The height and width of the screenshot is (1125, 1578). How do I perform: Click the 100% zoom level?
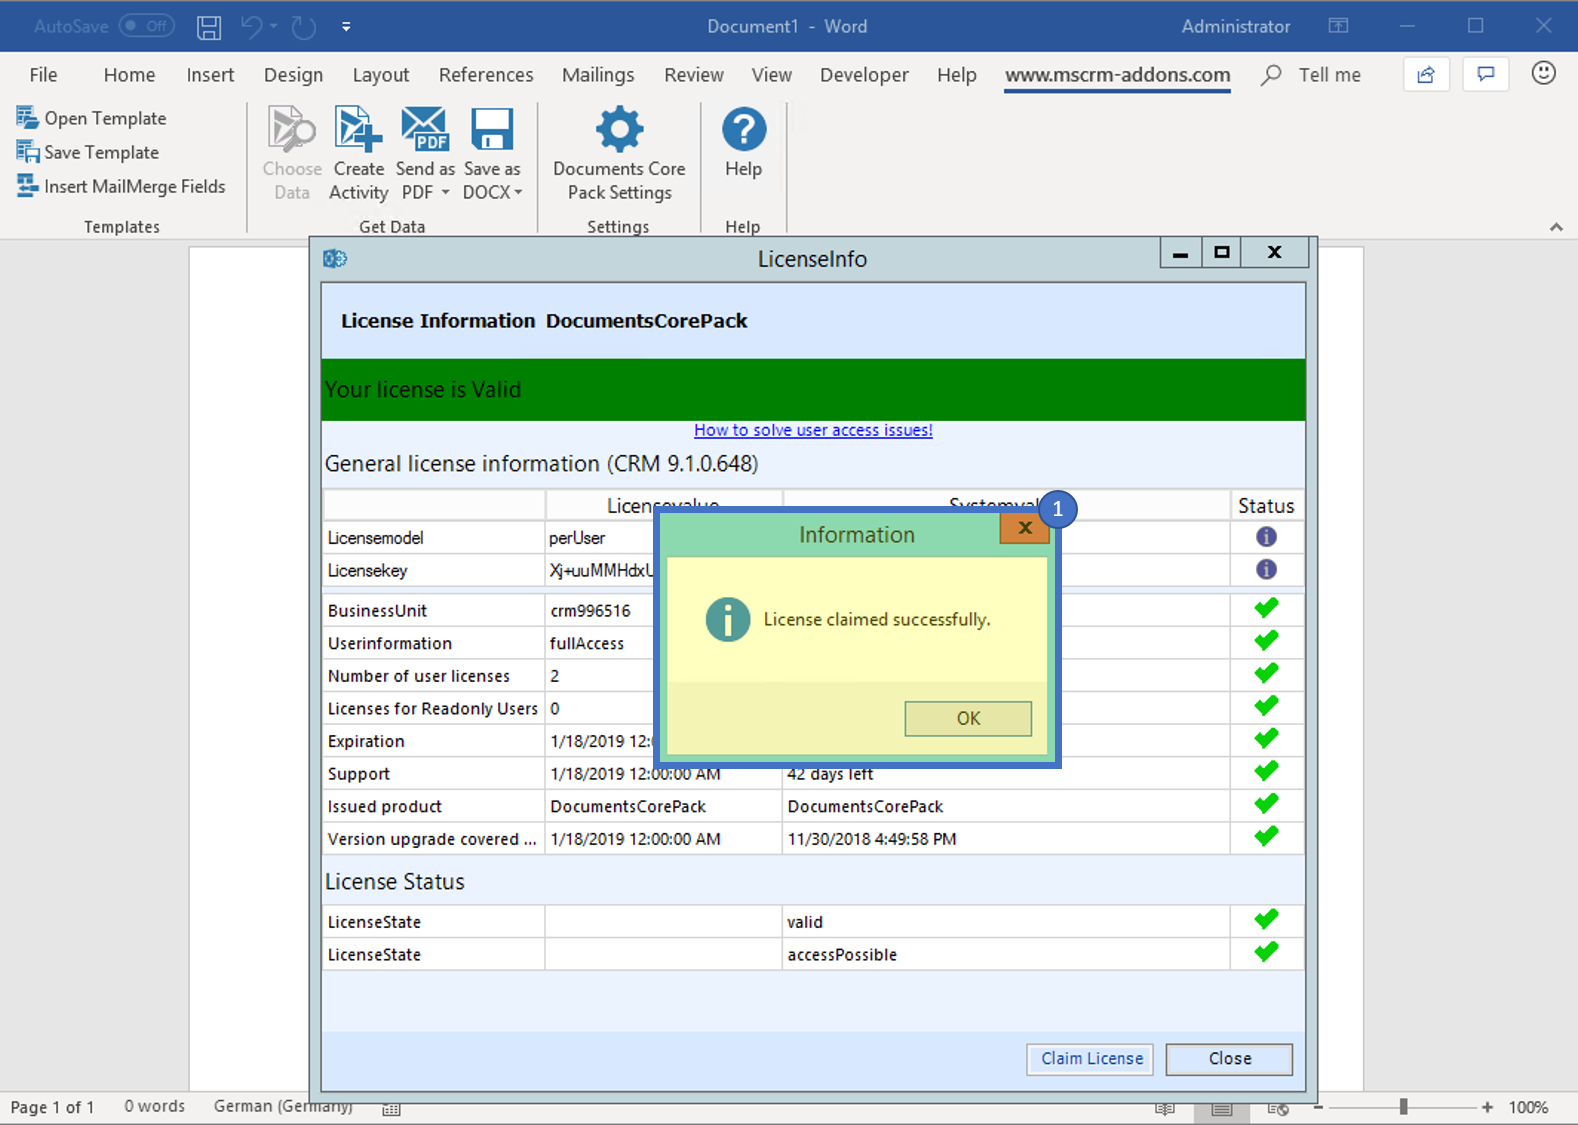(1528, 1107)
